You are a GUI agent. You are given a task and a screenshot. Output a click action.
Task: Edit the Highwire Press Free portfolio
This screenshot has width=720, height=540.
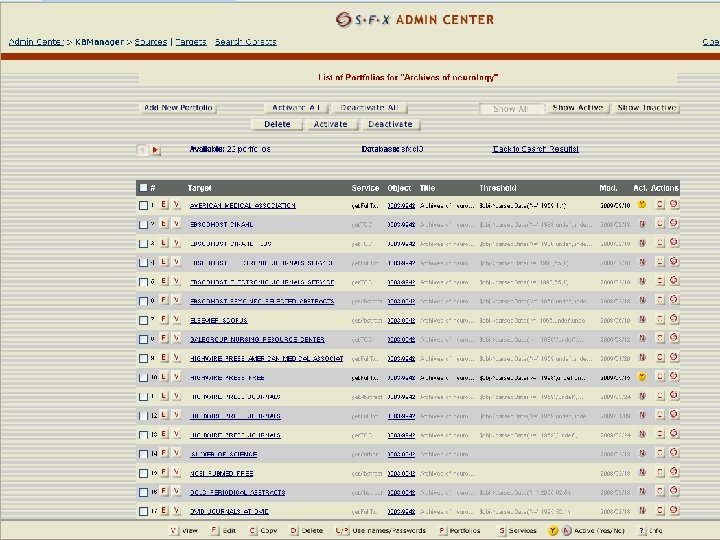pyautogui.click(x=164, y=377)
